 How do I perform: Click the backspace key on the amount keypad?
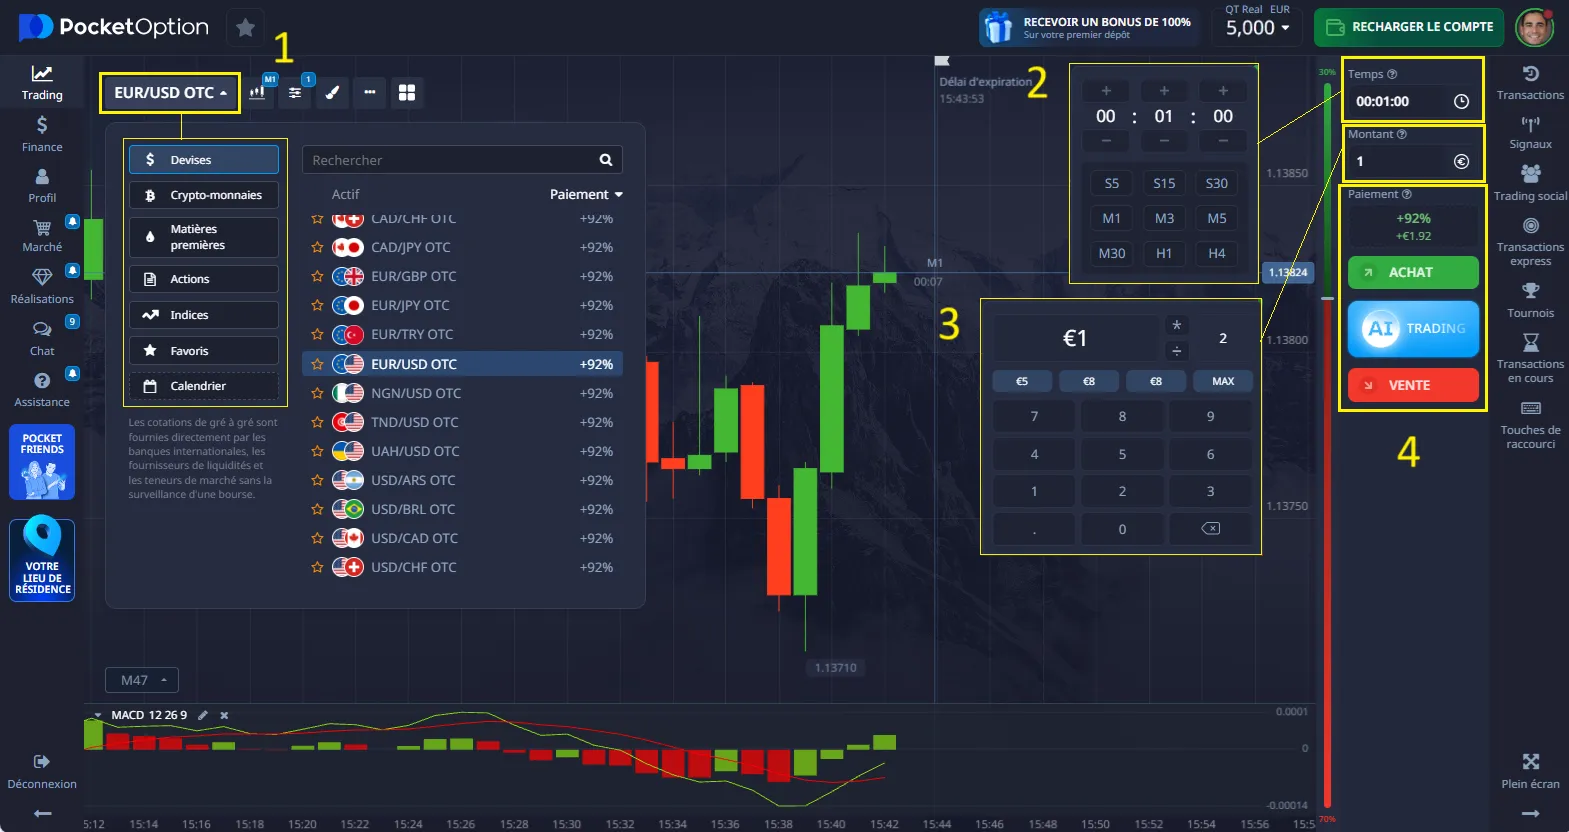[1210, 528]
